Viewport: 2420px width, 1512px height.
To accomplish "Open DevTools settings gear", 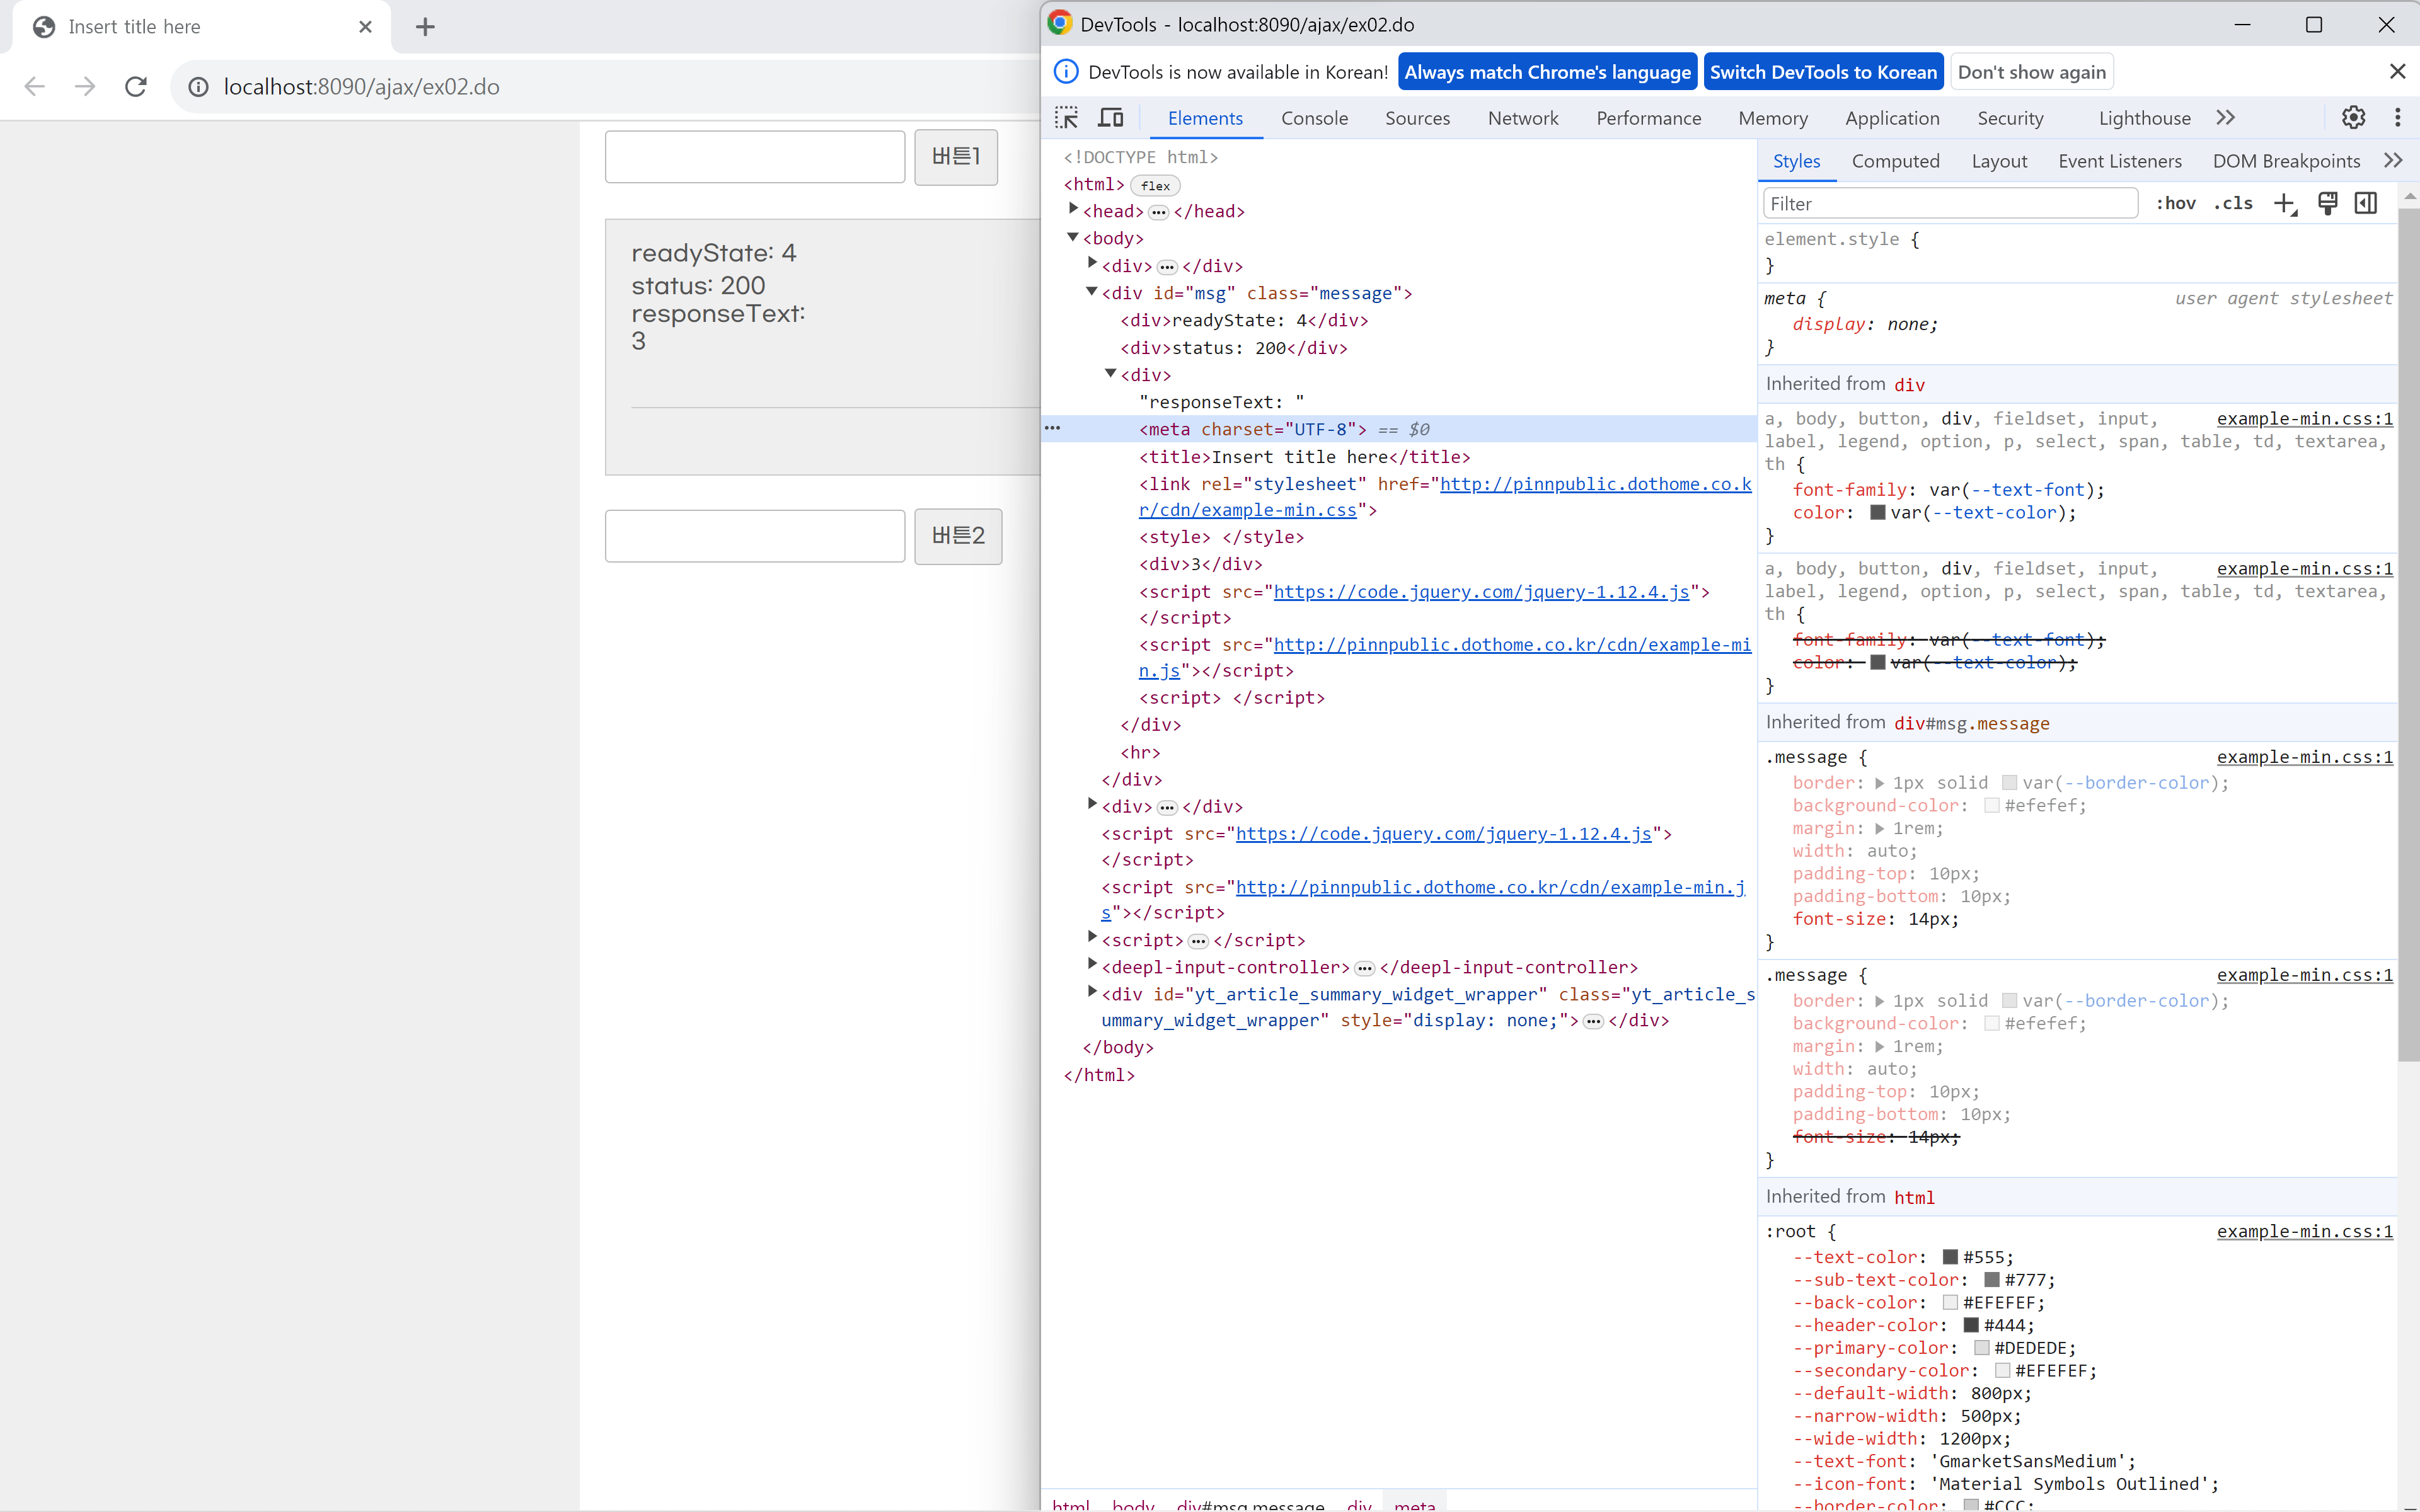I will [2353, 118].
